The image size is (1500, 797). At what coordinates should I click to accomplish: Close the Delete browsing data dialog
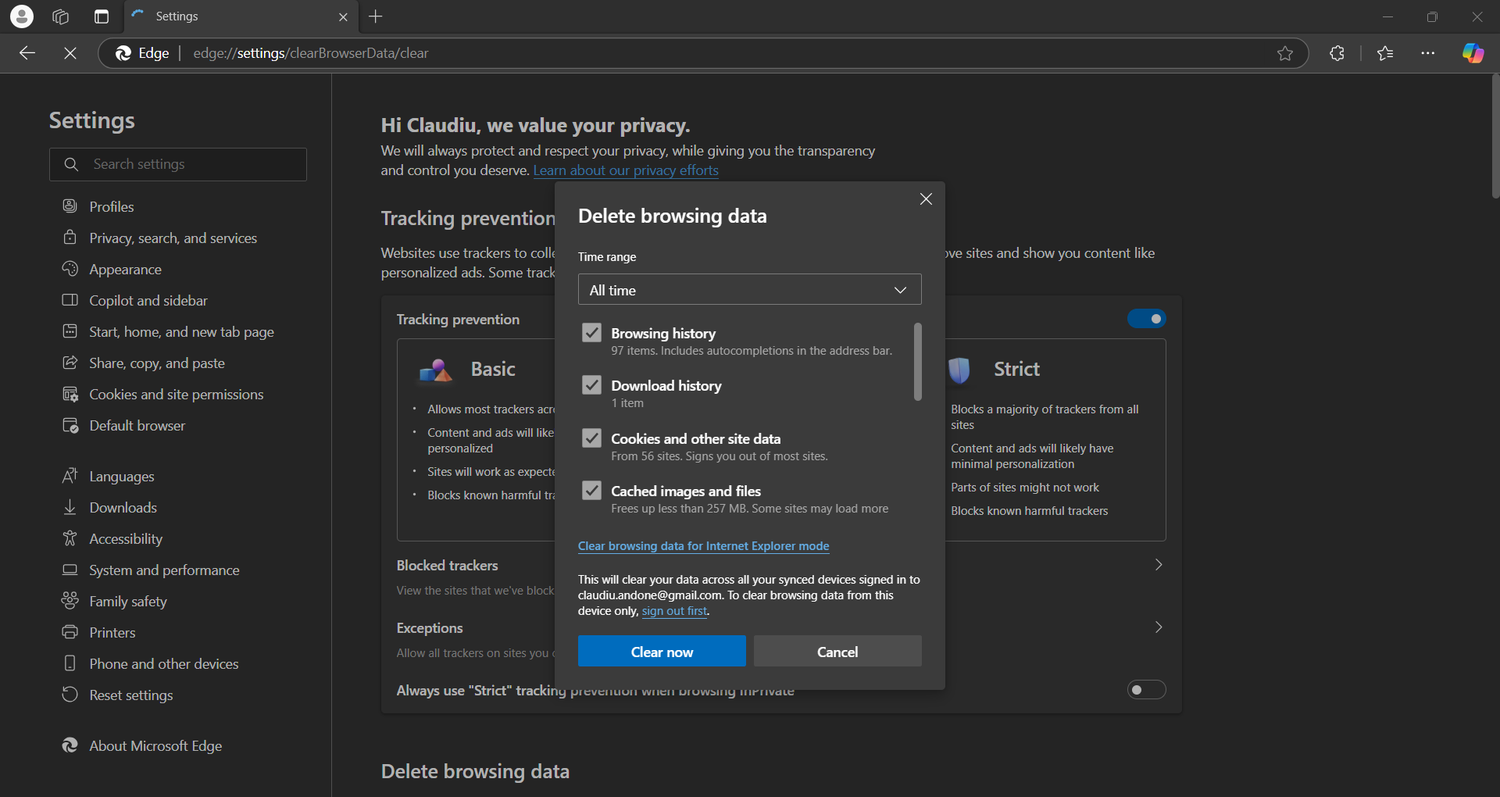[x=926, y=199]
